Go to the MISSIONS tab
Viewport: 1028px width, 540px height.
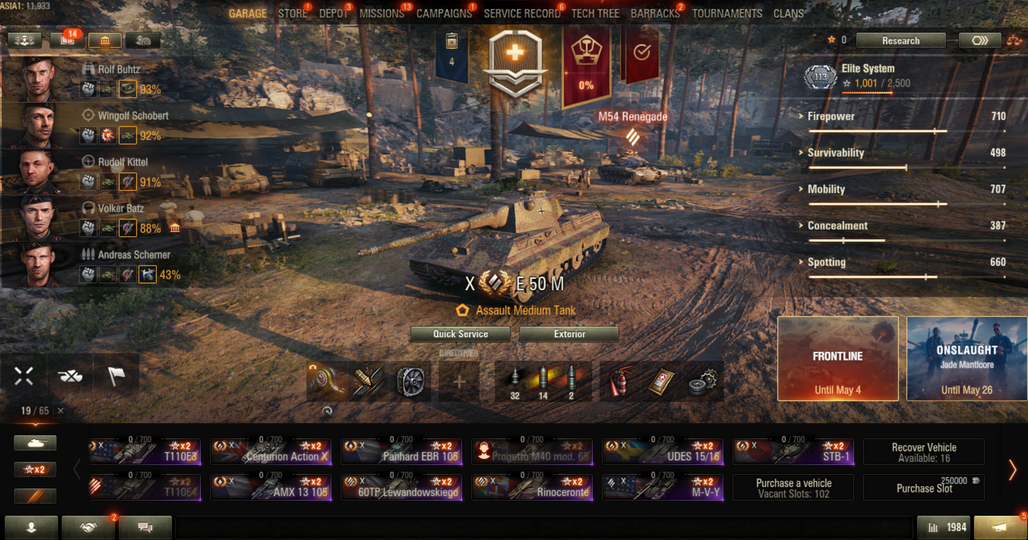point(382,13)
